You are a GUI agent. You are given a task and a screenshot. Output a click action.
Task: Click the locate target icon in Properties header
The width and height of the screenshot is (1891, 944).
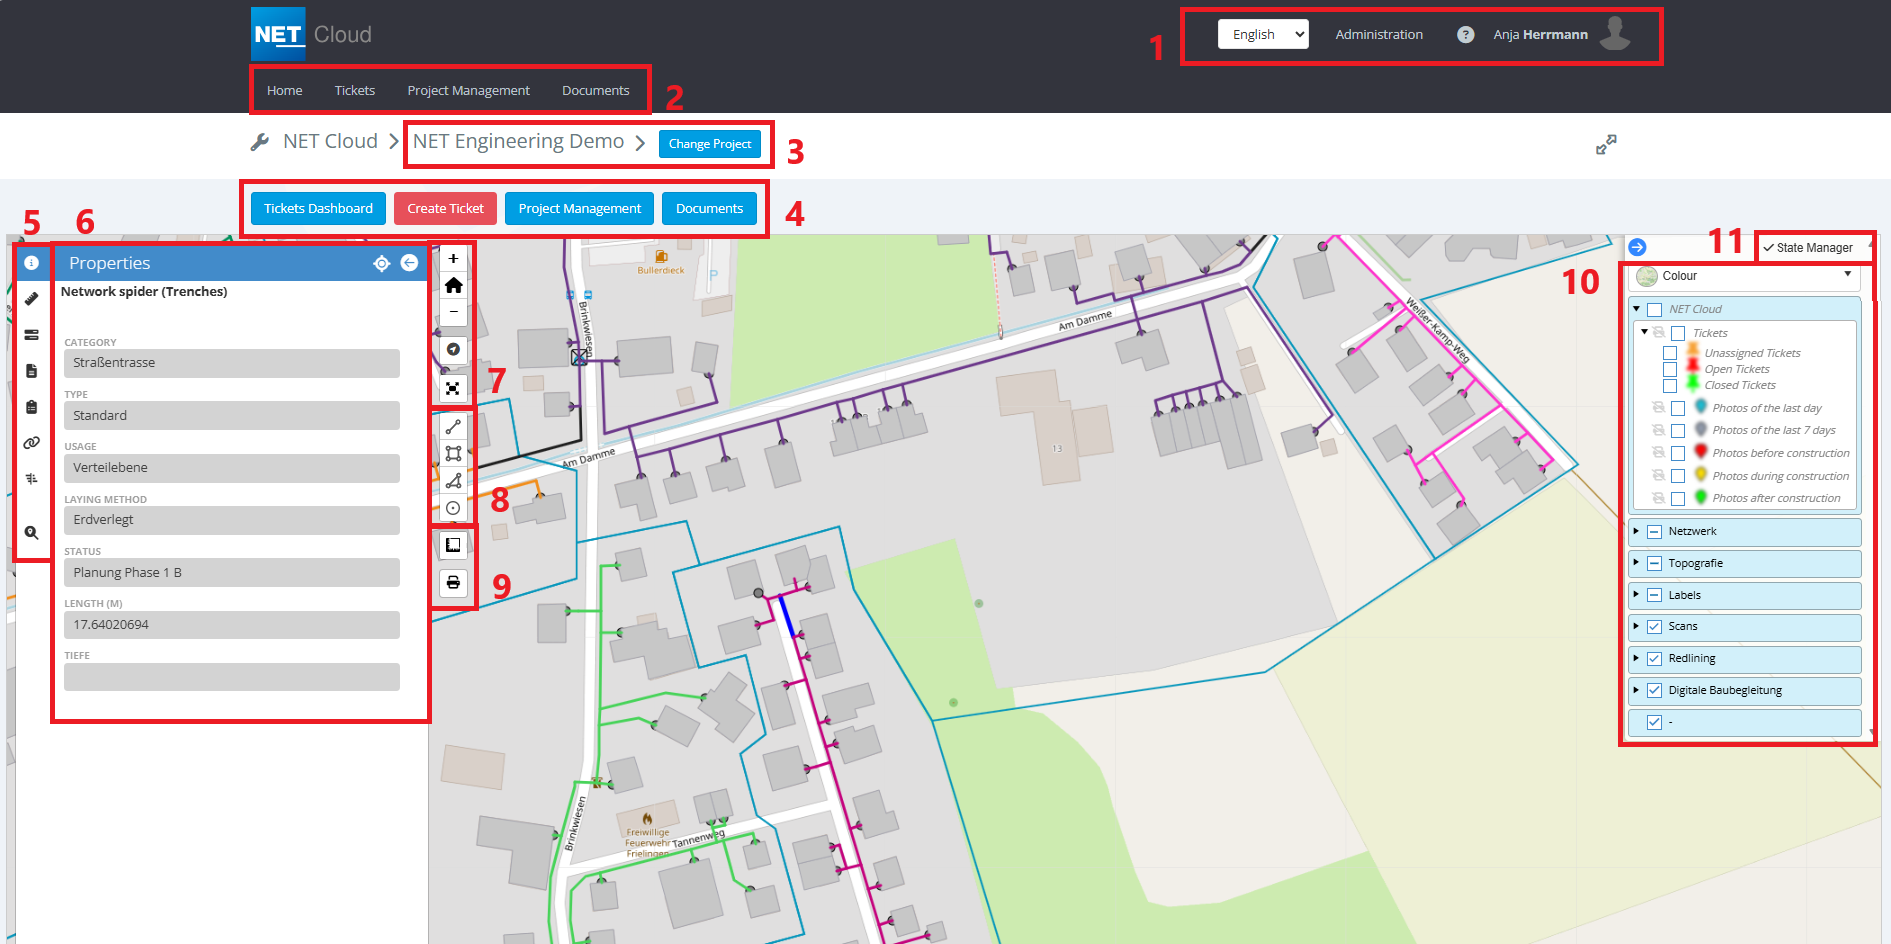coord(381,263)
